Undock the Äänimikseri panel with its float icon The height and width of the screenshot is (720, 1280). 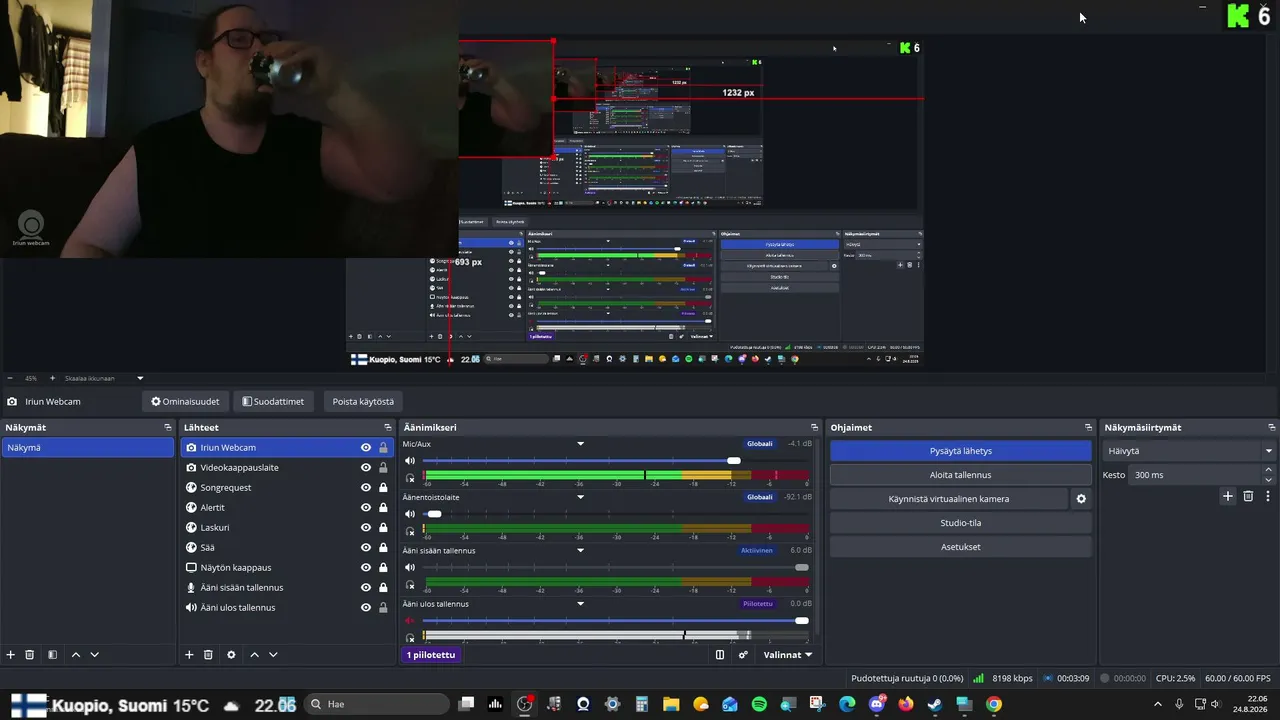(815, 427)
